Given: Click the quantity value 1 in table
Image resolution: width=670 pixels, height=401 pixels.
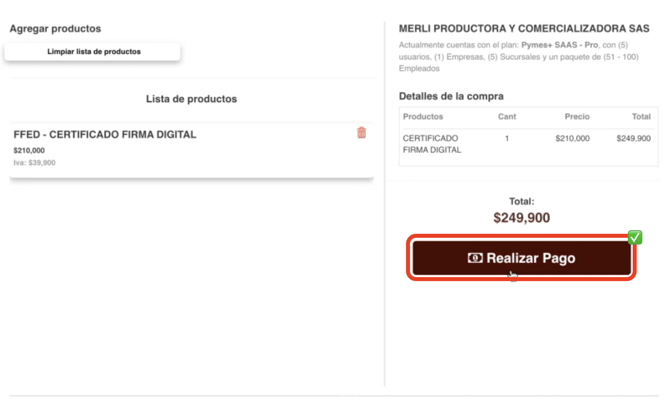Looking at the screenshot, I should (x=507, y=139).
